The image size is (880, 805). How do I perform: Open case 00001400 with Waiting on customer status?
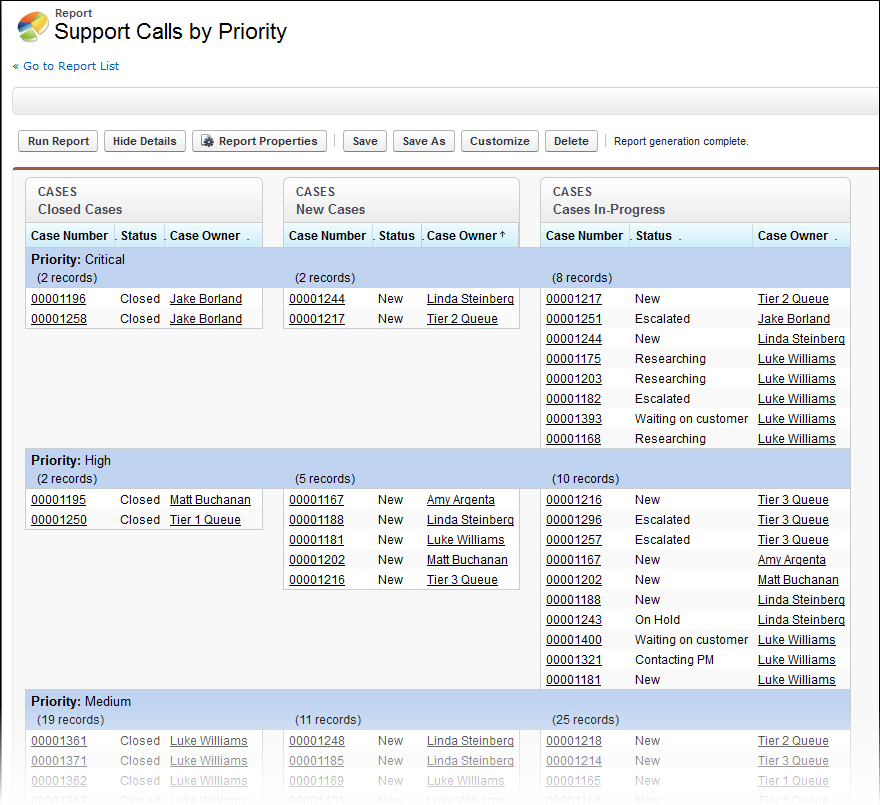click(x=573, y=639)
